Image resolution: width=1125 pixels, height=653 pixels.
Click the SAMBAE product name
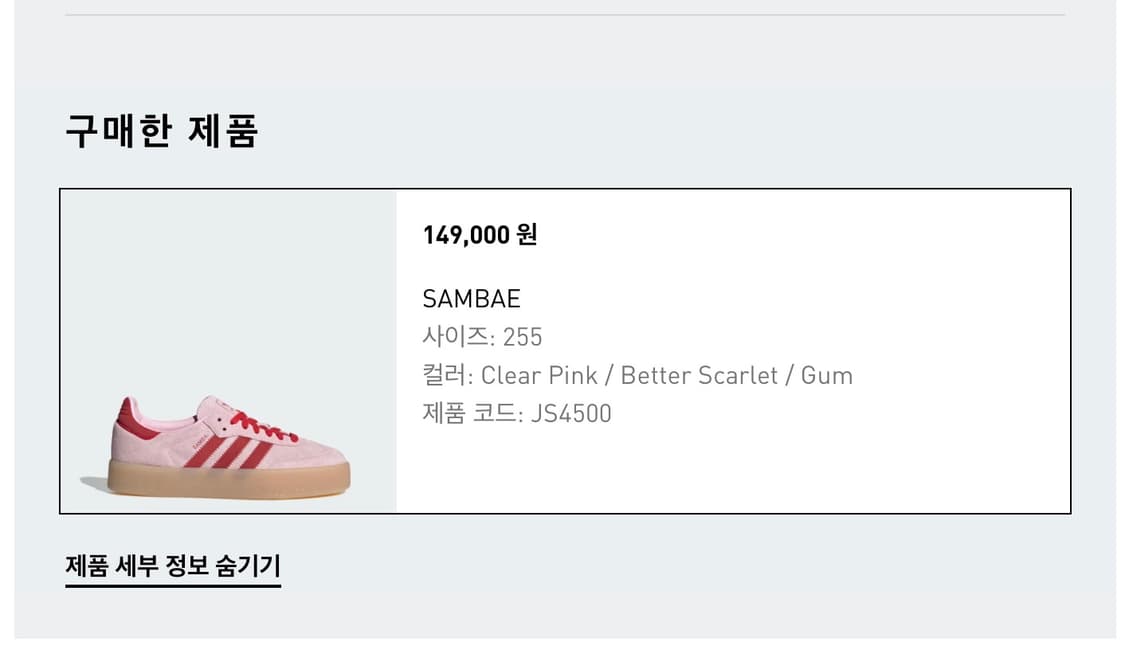470,297
